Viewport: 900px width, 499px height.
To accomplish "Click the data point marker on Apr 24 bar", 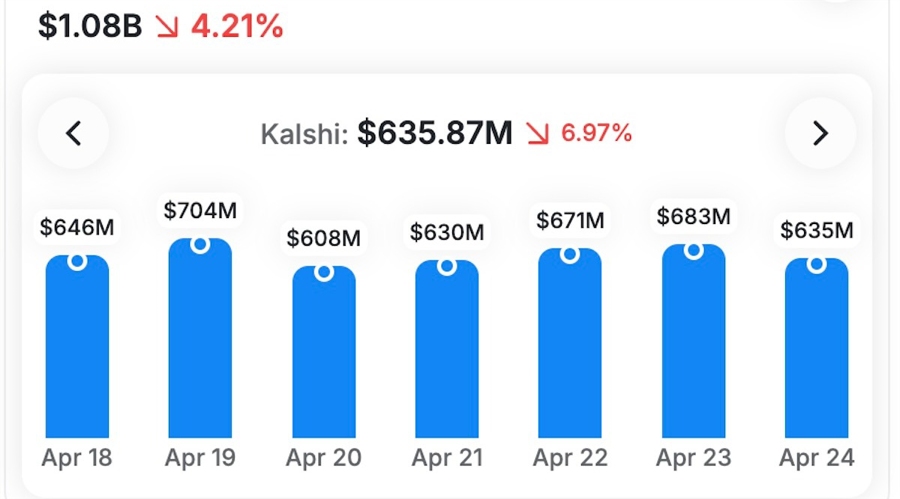I will point(817,264).
